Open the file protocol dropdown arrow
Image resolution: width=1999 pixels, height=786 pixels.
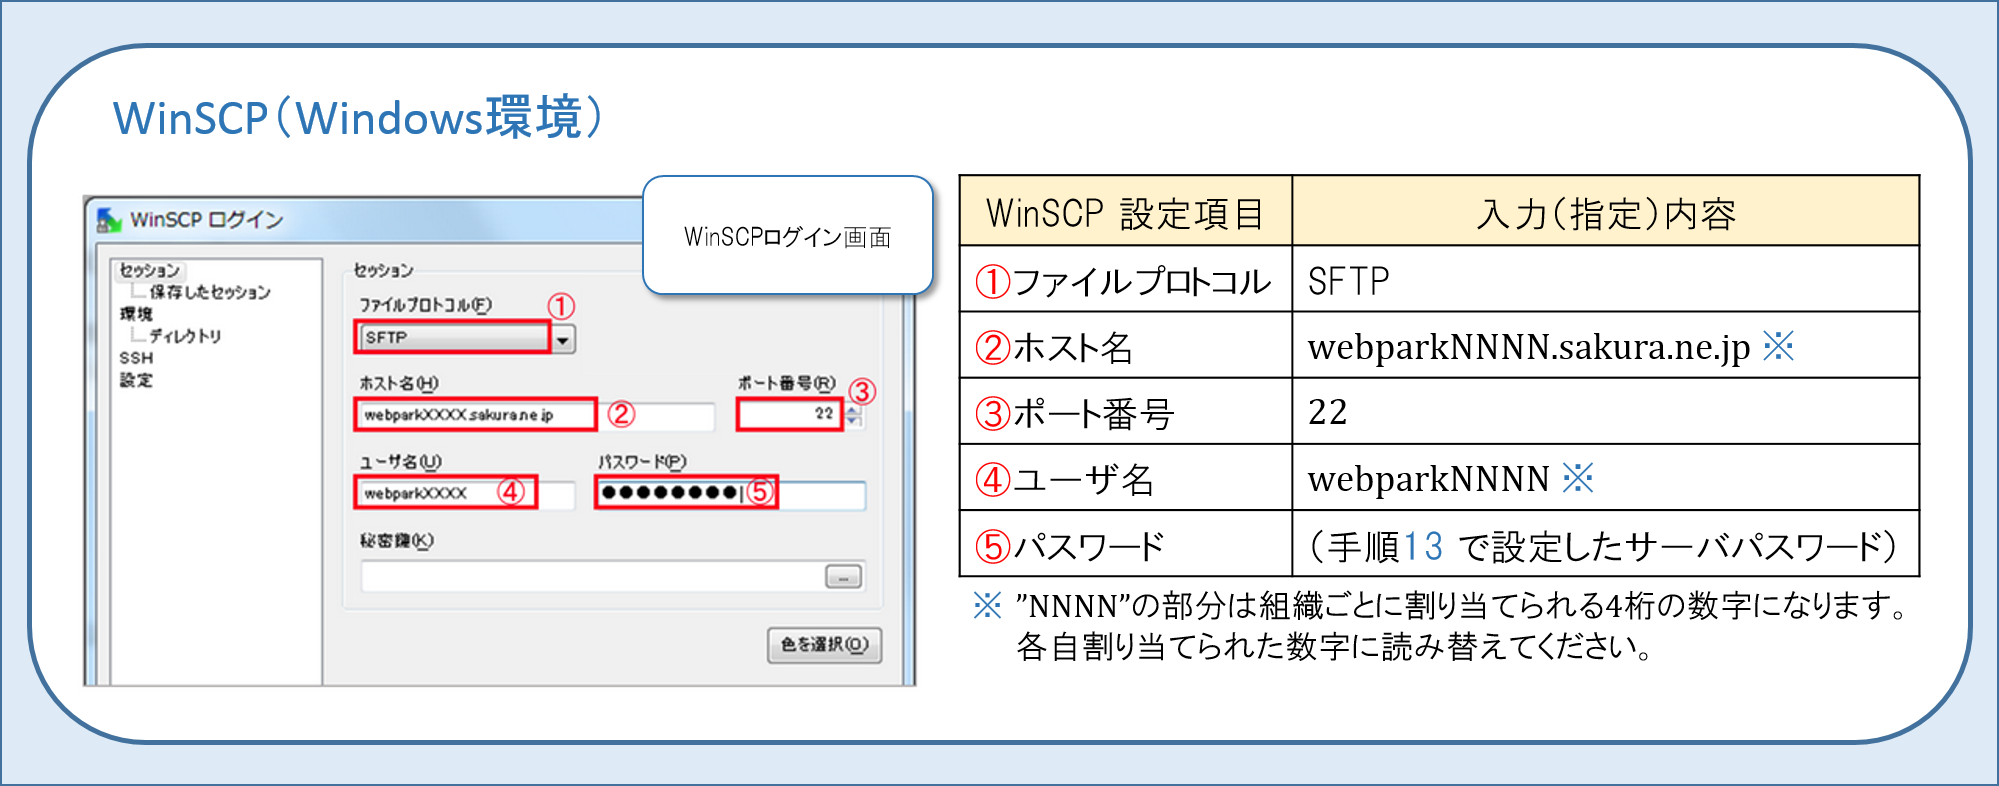coord(563,340)
